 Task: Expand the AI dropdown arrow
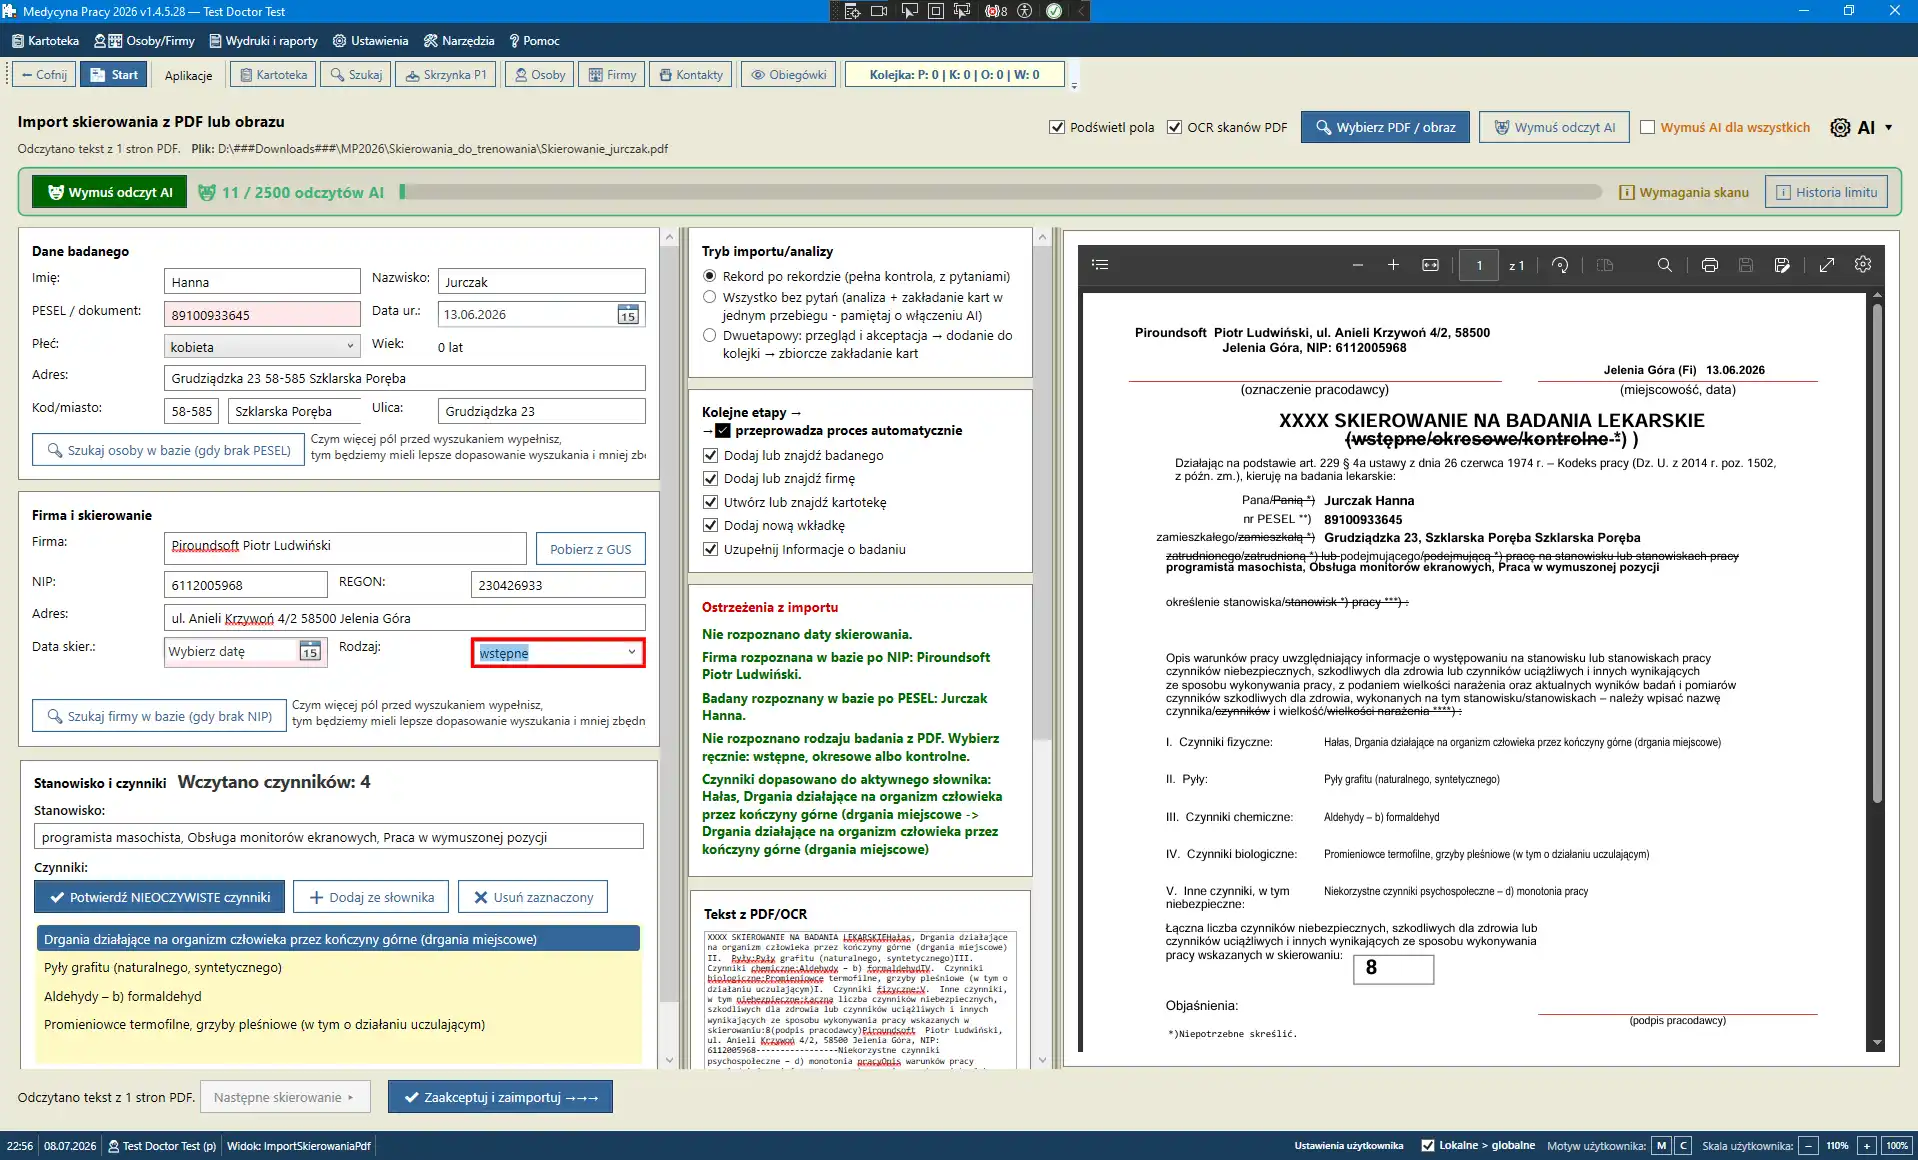(1888, 127)
